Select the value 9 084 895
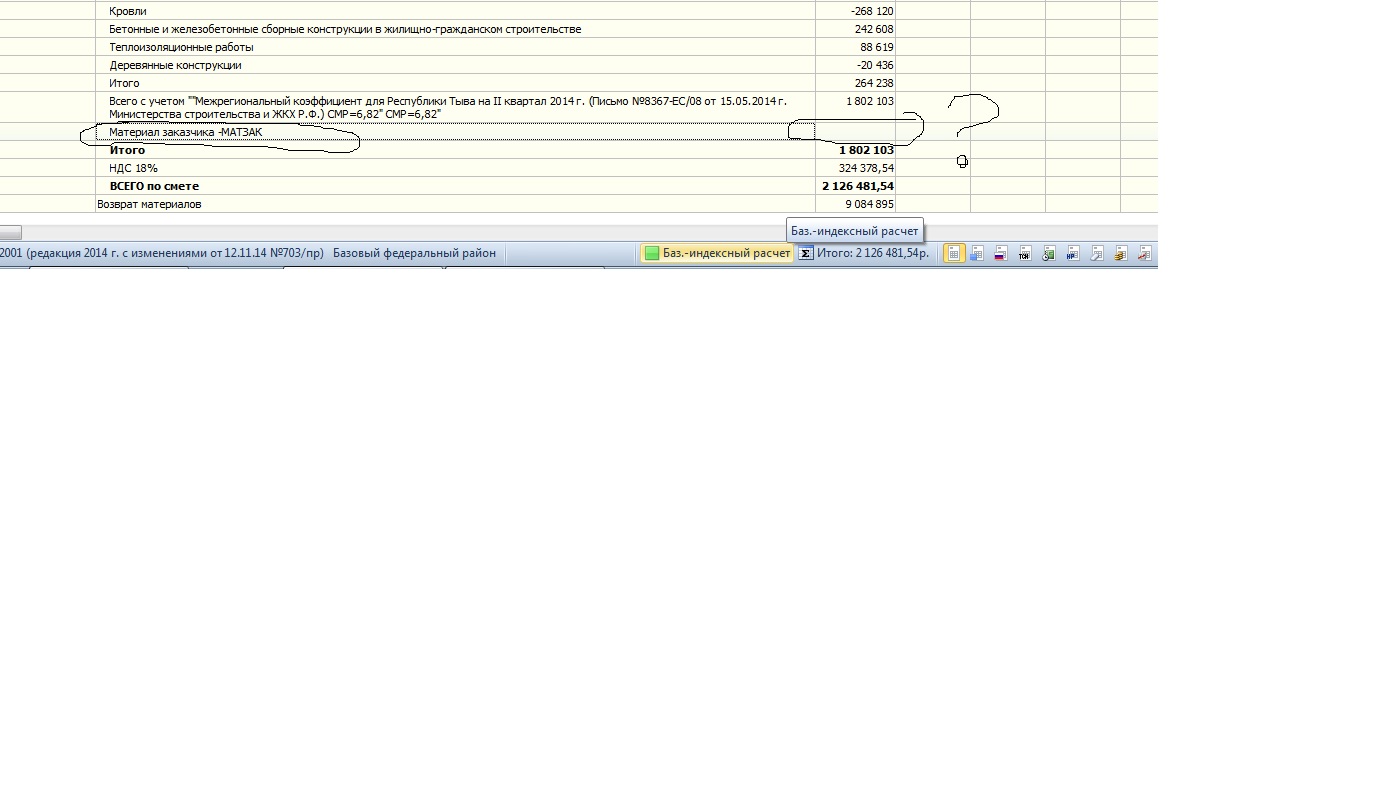The height and width of the screenshot is (807, 1388). coord(870,204)
